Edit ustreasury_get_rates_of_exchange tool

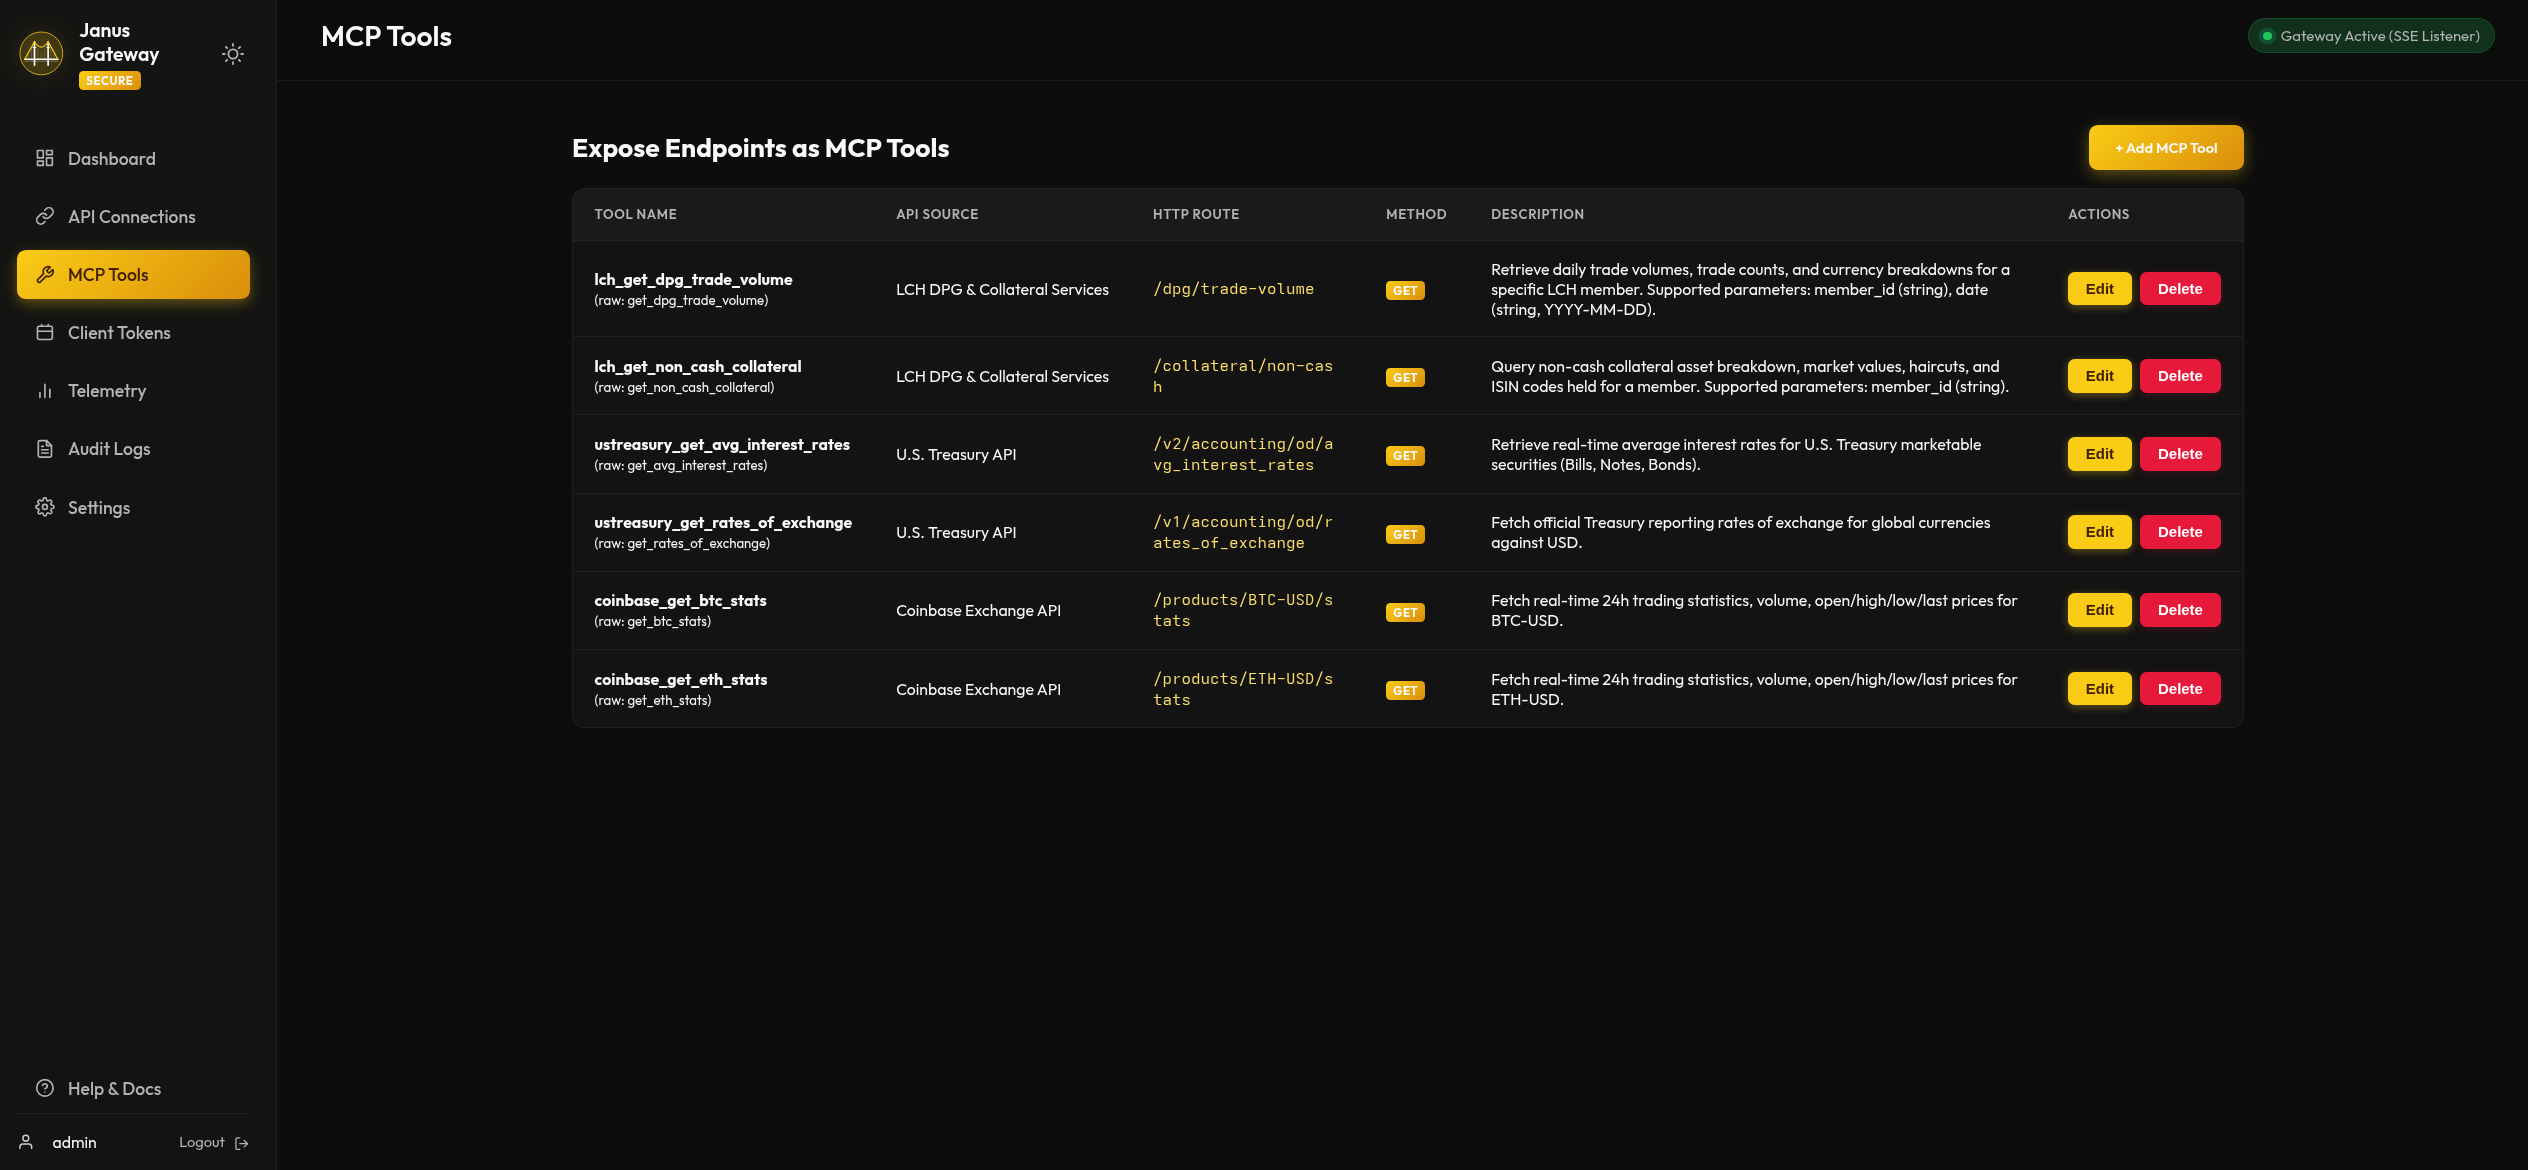point(2099,531)
